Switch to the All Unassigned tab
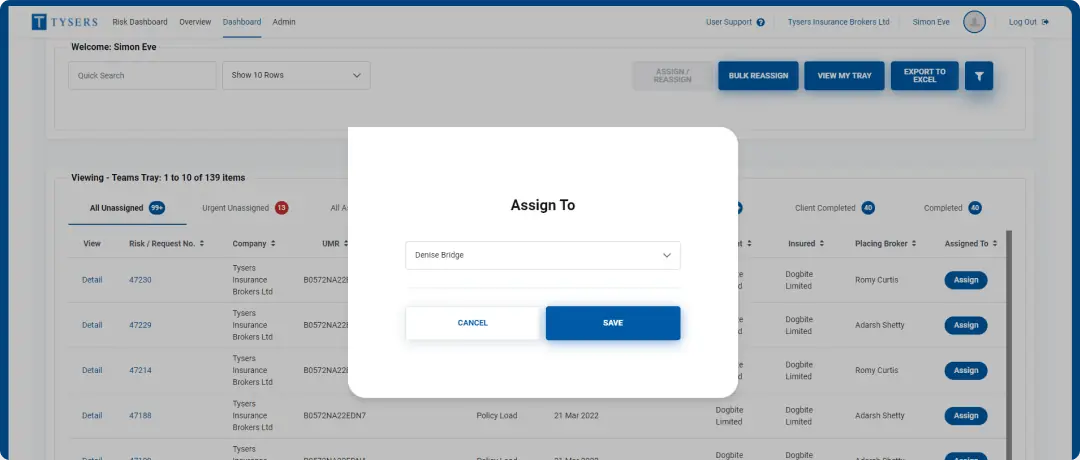 (127, 208)
